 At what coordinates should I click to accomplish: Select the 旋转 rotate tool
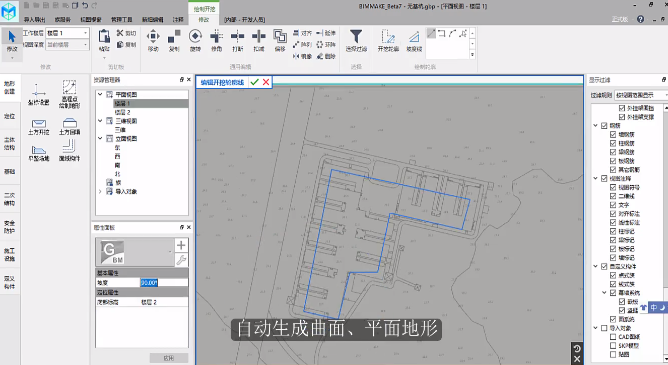point(195,41)
